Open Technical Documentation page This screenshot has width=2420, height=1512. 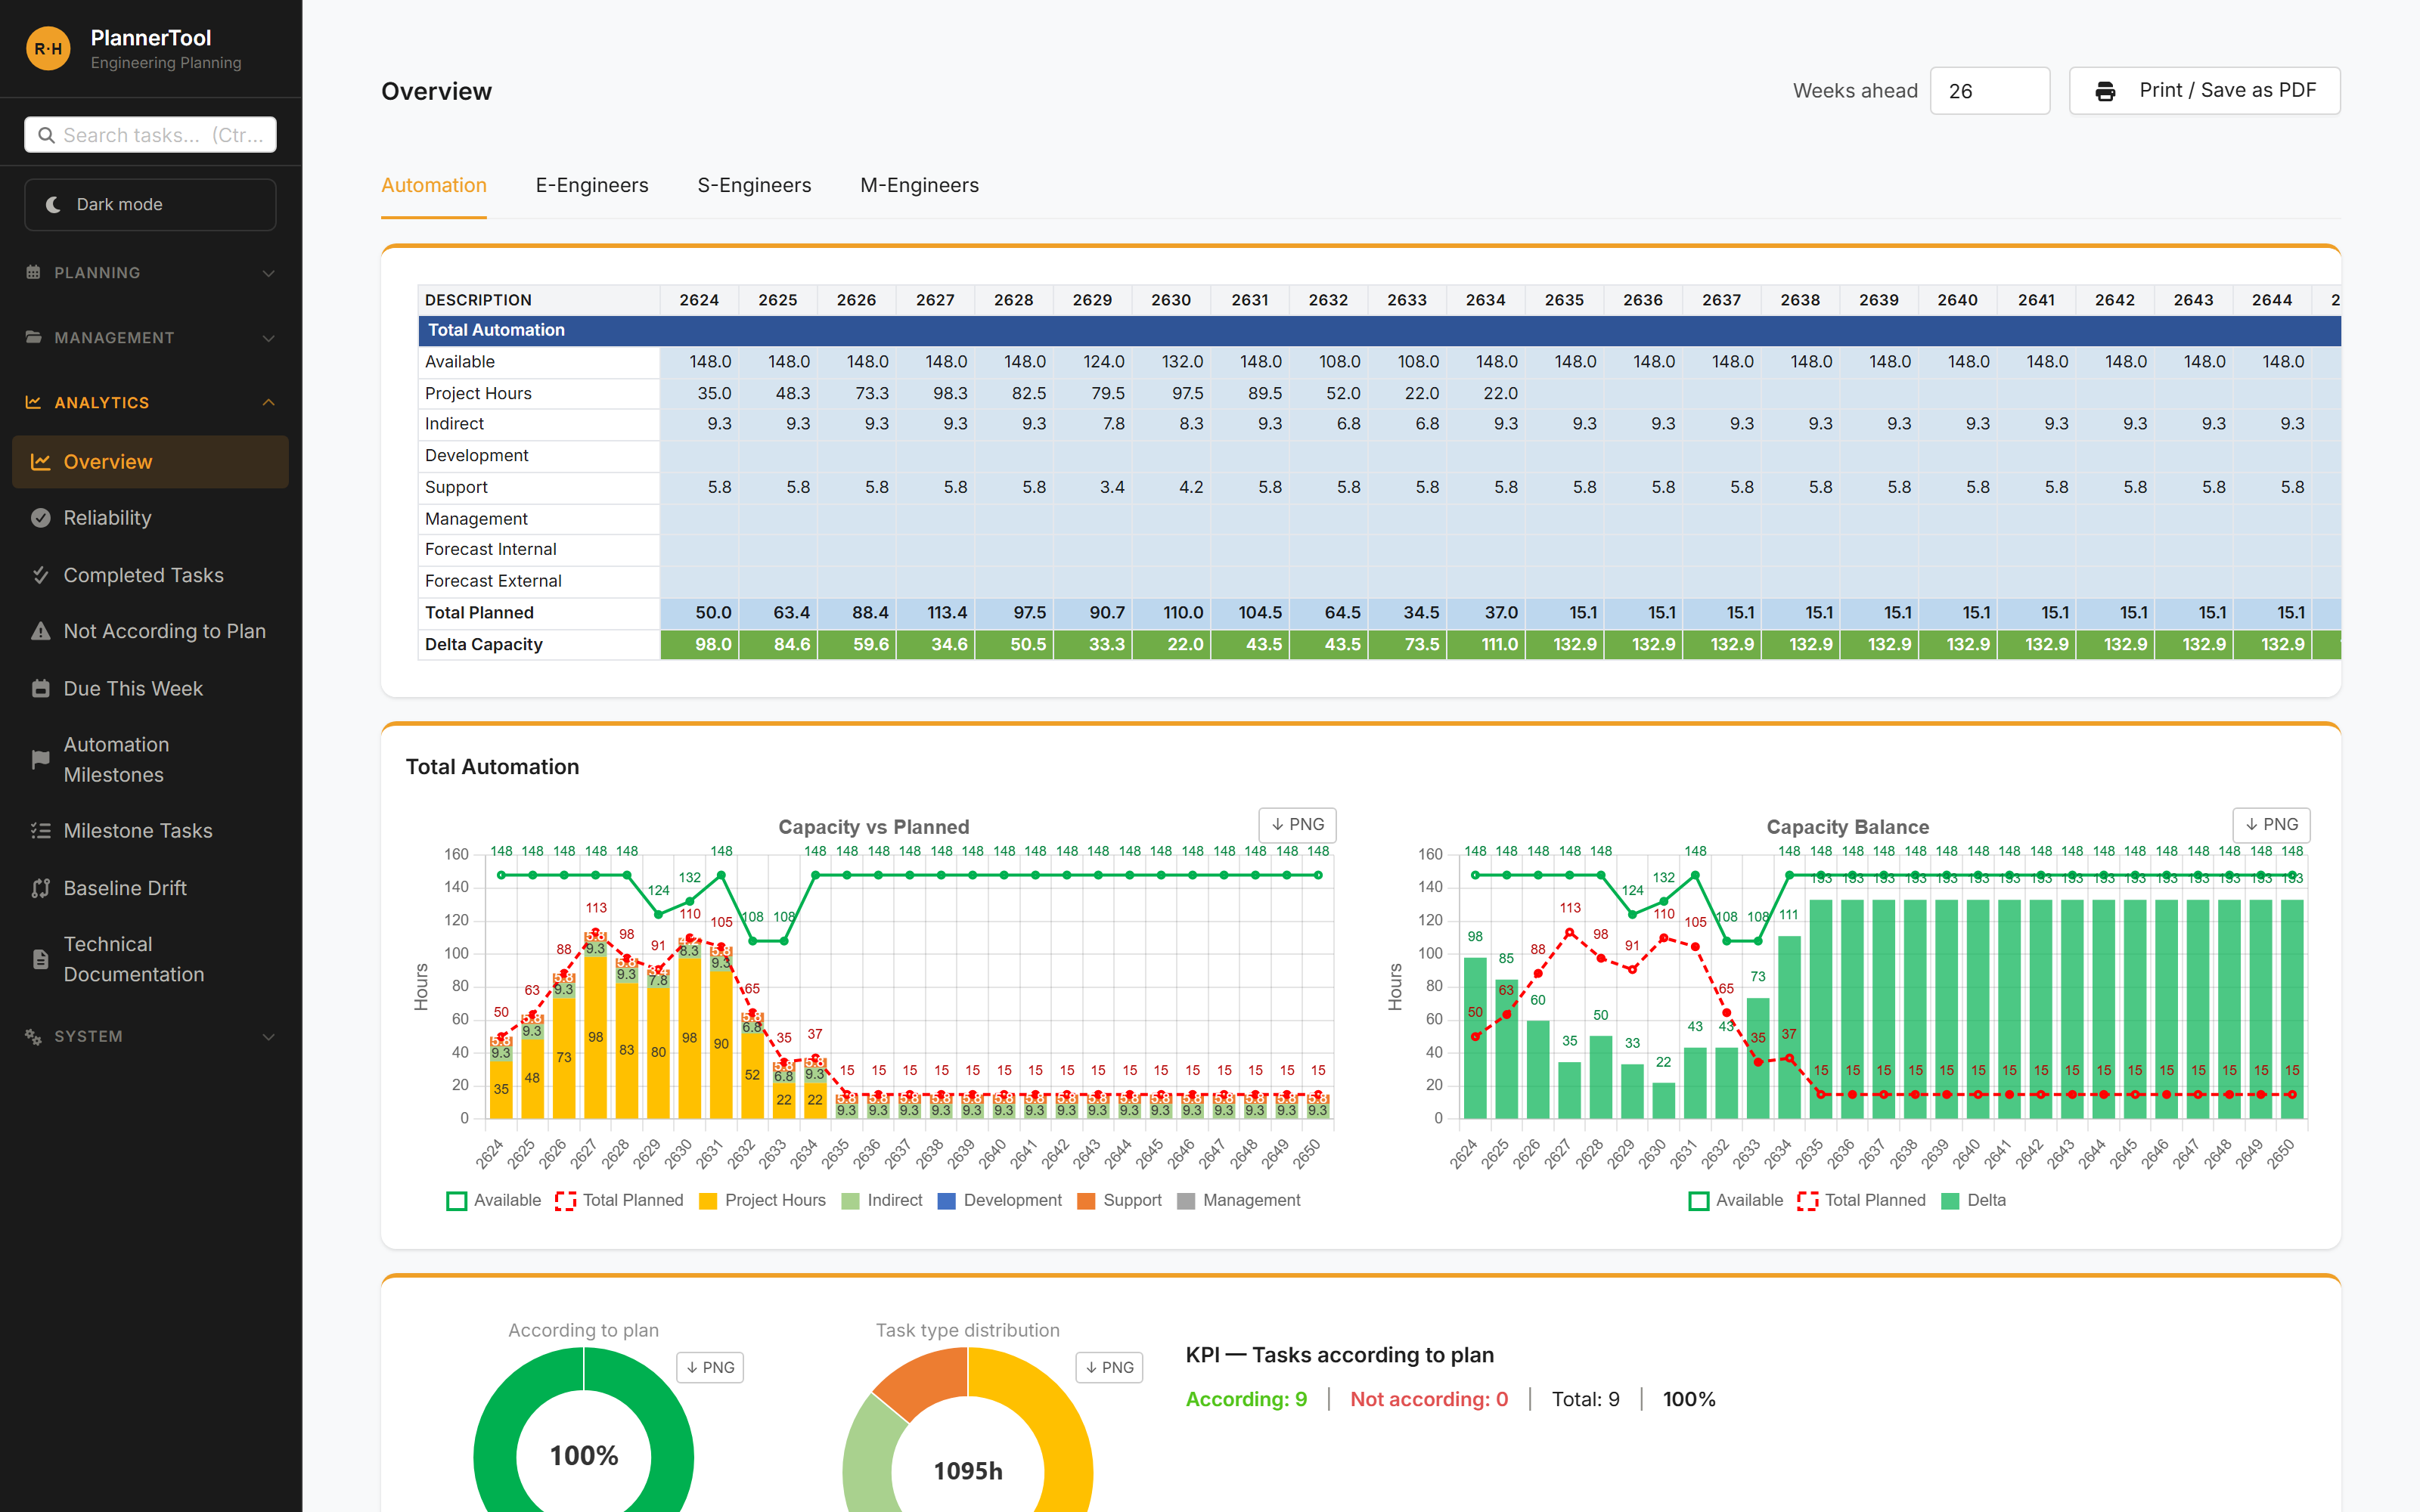150,959
